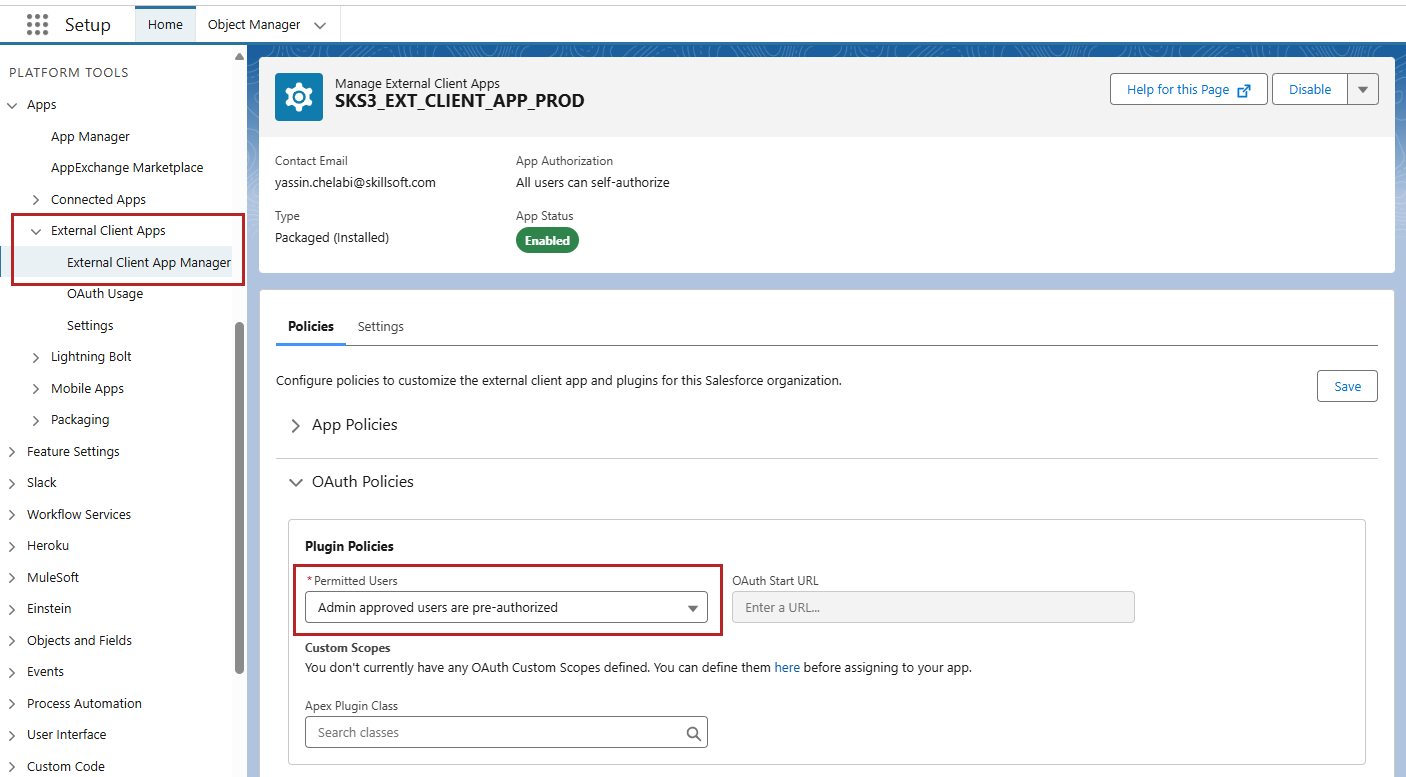Click the Apex Plugin Class search field
This screenshot has height=777, width=1406.
pyautogui.click(x=506, y=732)
